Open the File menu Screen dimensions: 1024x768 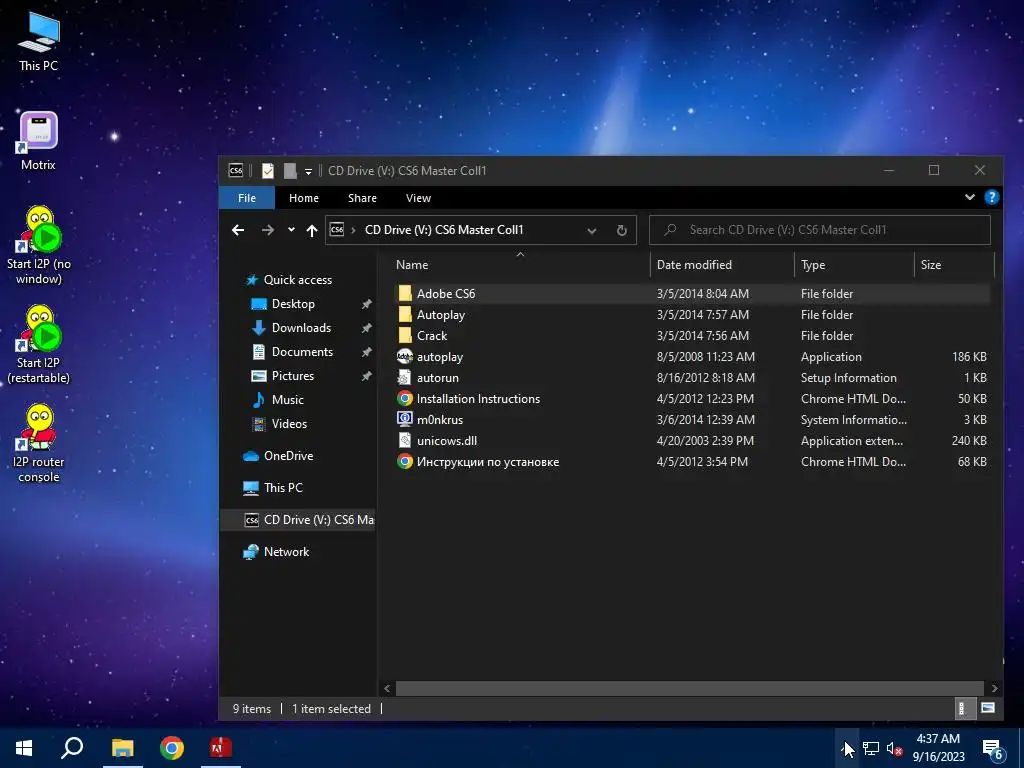pos(247,198)
